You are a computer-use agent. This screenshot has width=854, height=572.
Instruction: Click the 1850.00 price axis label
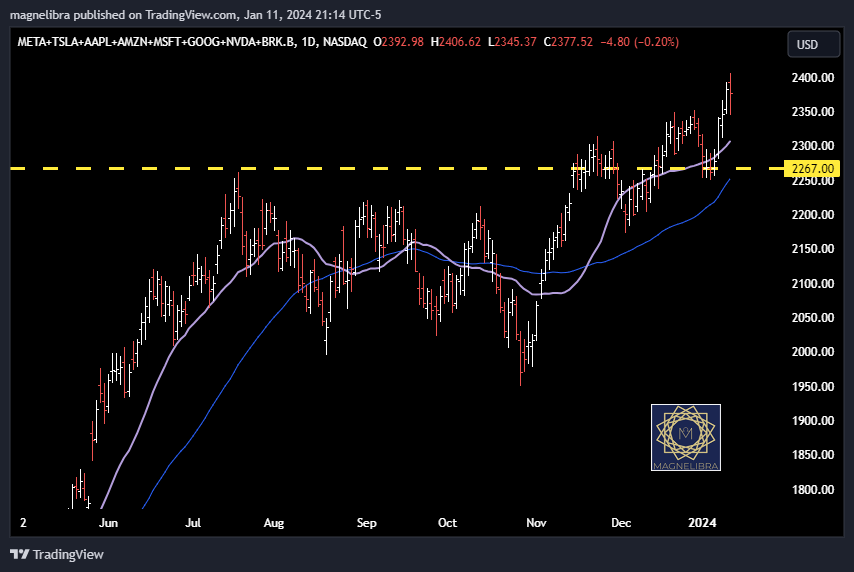point(813,455)
